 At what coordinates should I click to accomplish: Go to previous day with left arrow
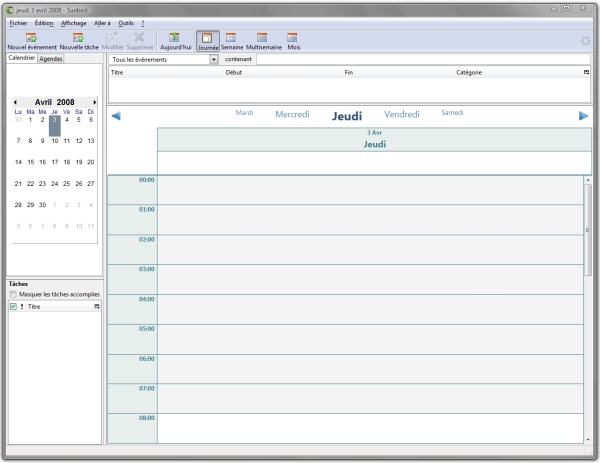(116, 116)
